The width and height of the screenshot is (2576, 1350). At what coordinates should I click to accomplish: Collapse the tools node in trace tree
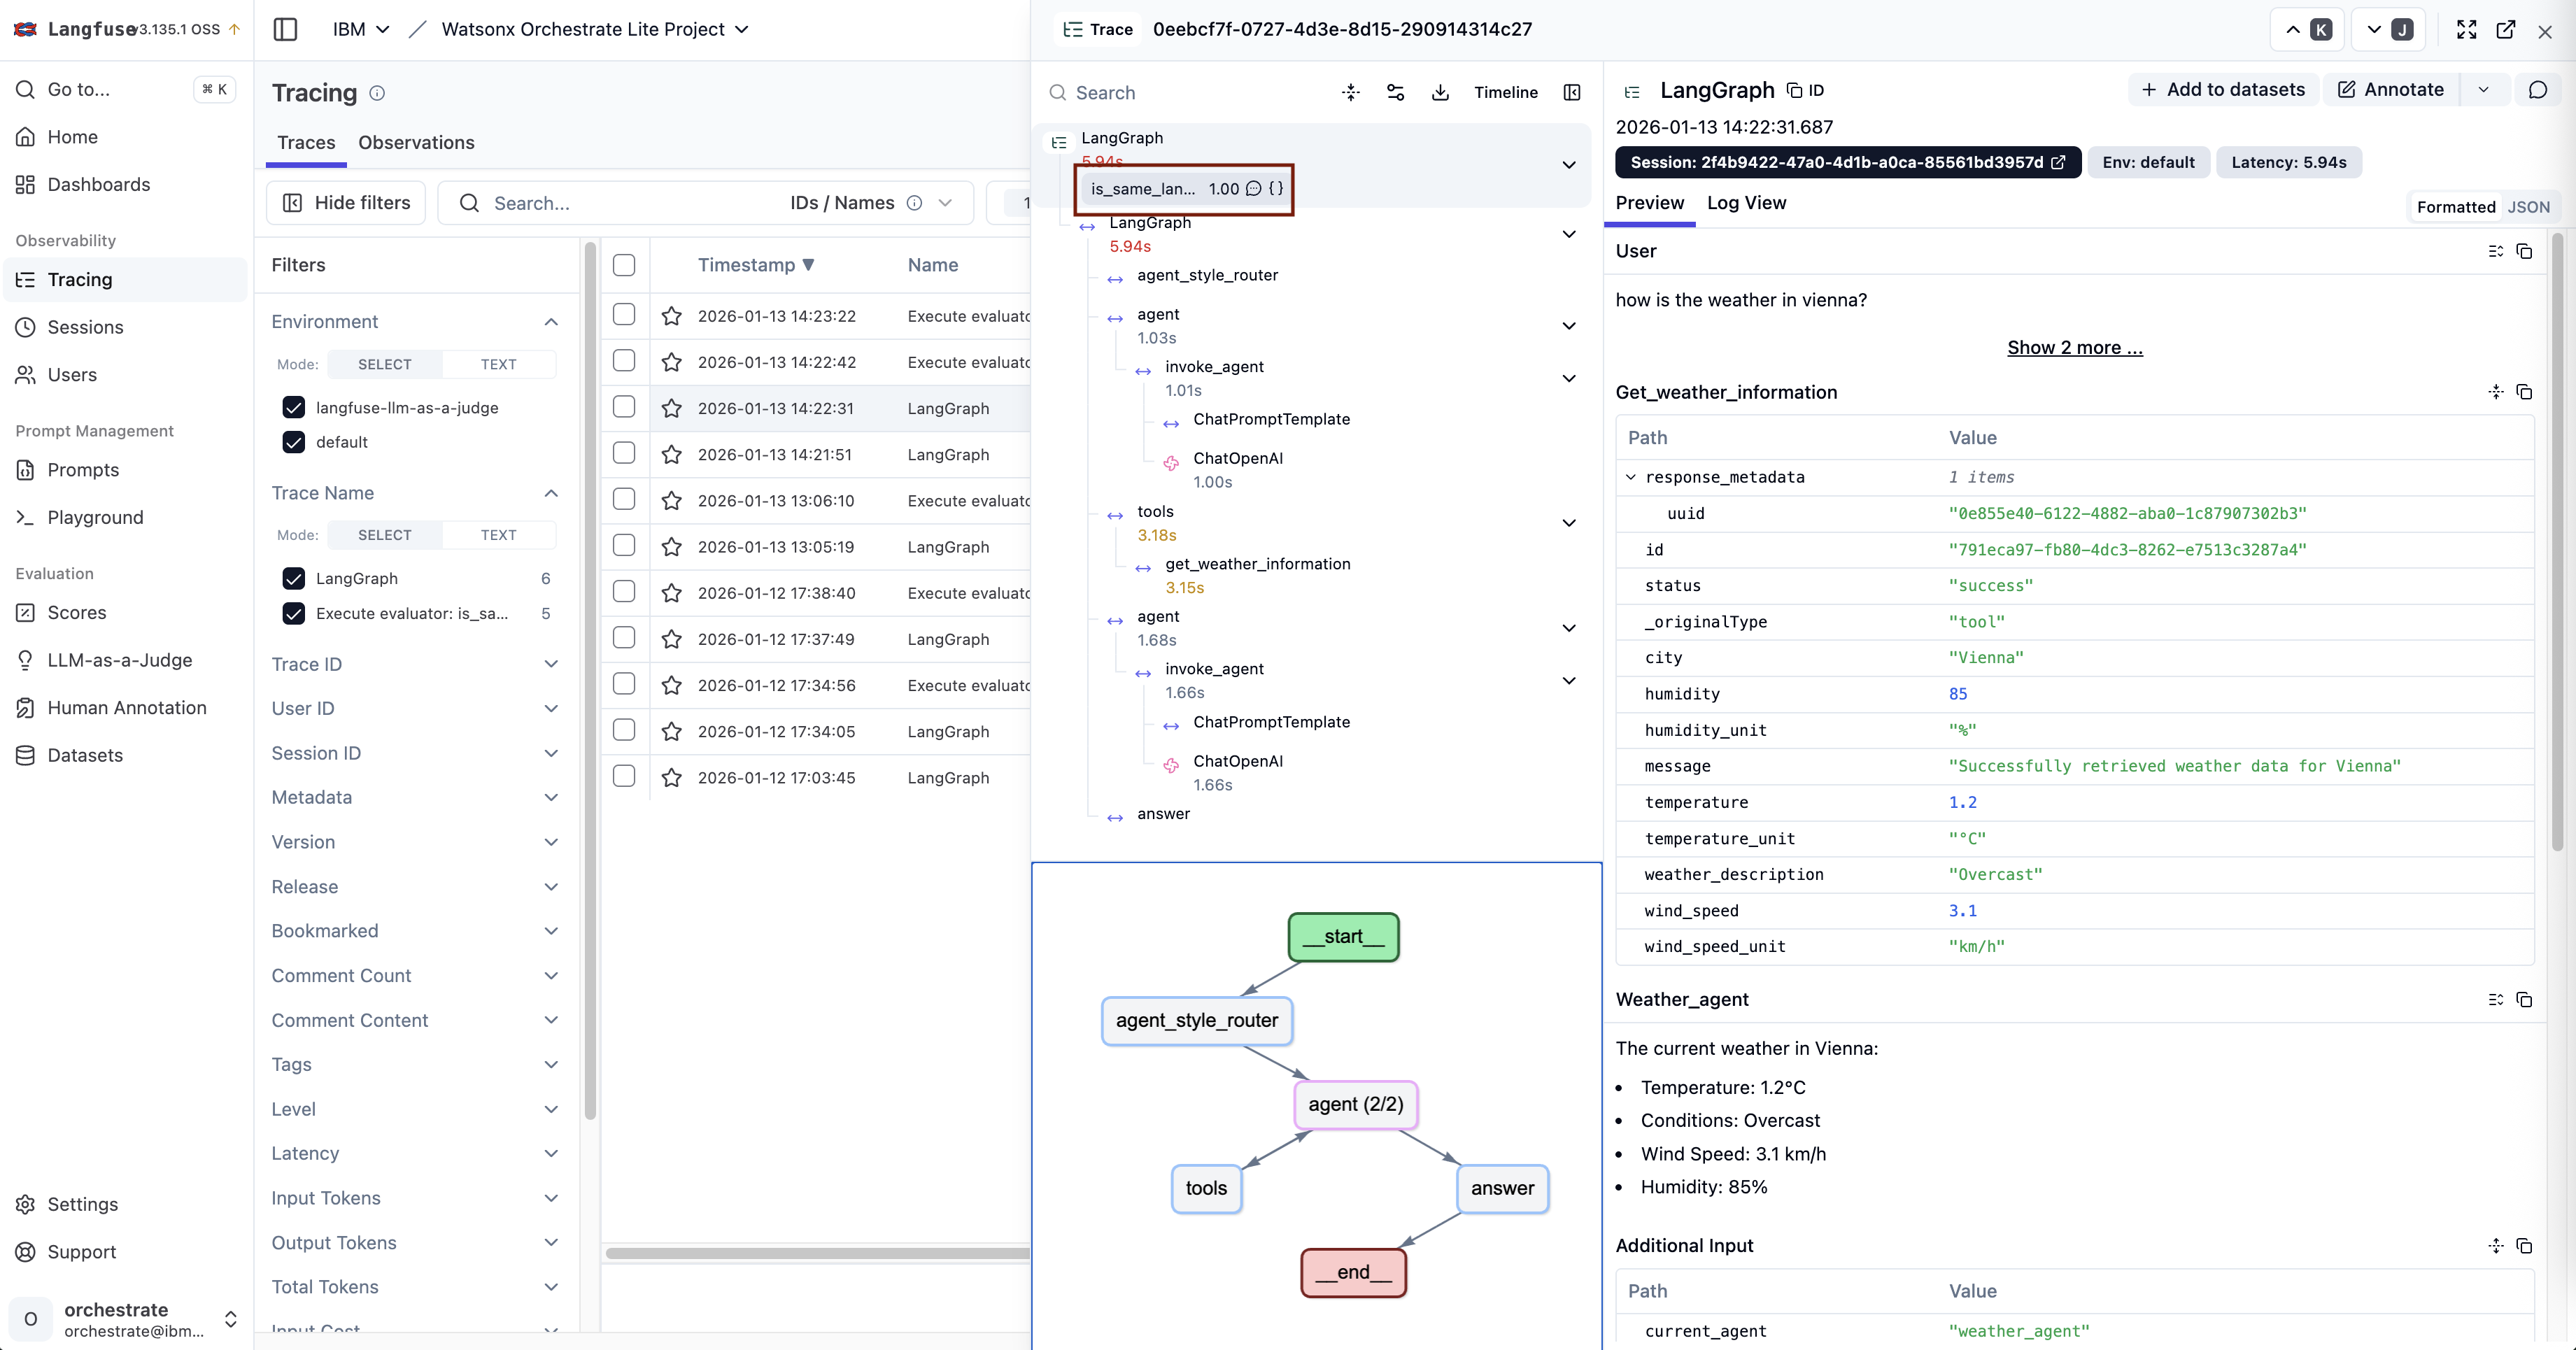(x=1568, y=523)
